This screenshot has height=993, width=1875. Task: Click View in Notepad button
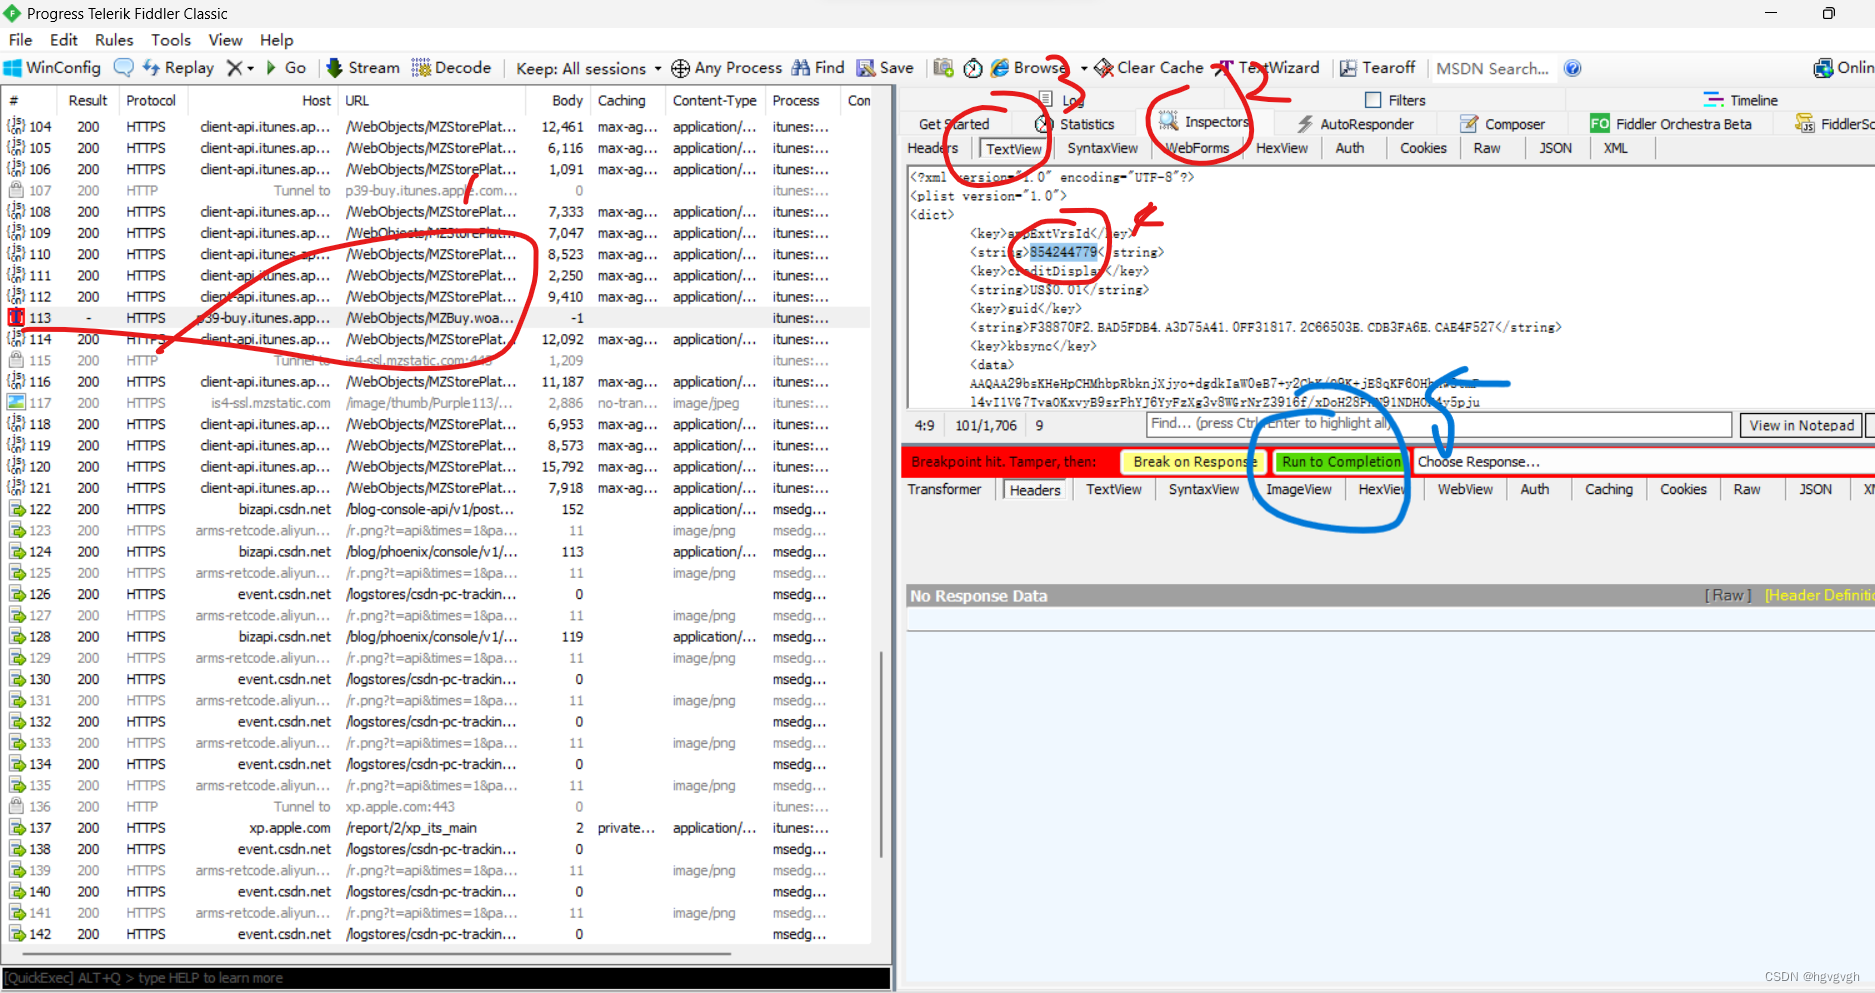pyautogui.click(x=1802, y=425)
